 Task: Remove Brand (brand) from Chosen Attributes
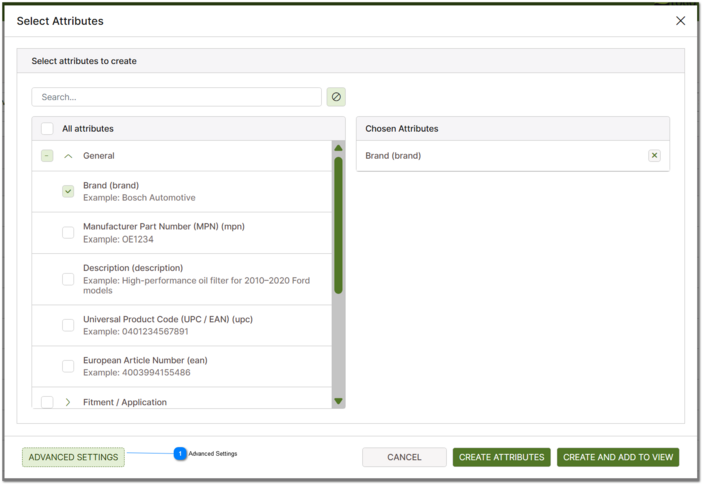(x=654, y=156)
